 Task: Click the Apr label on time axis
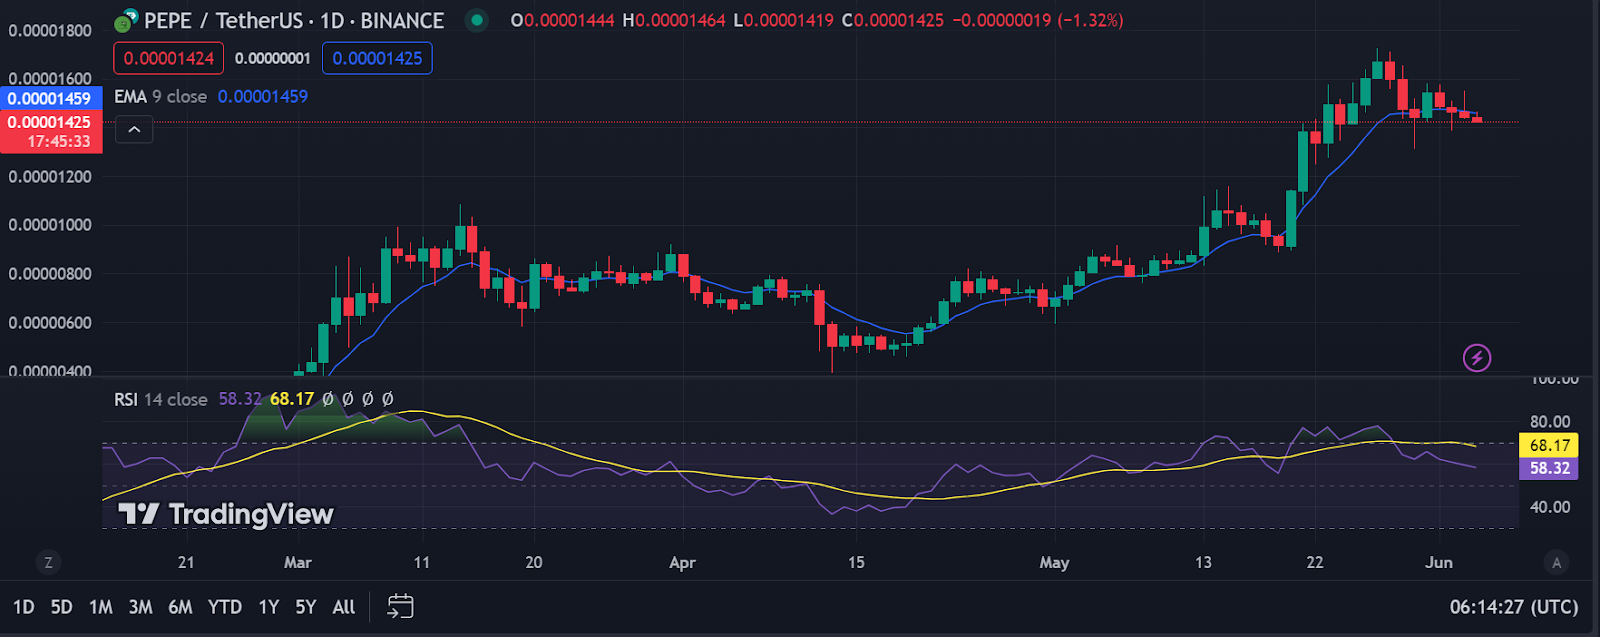682,562
